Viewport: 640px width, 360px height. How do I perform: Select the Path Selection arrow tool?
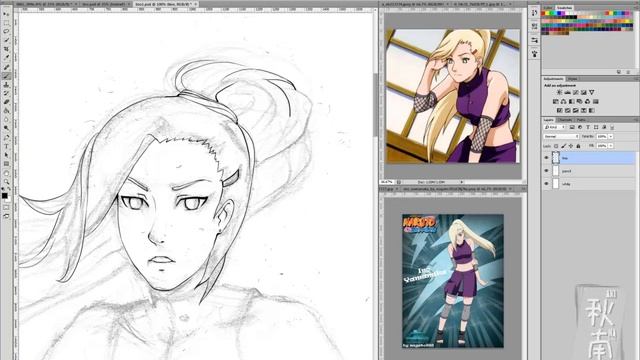coord(6,155)
